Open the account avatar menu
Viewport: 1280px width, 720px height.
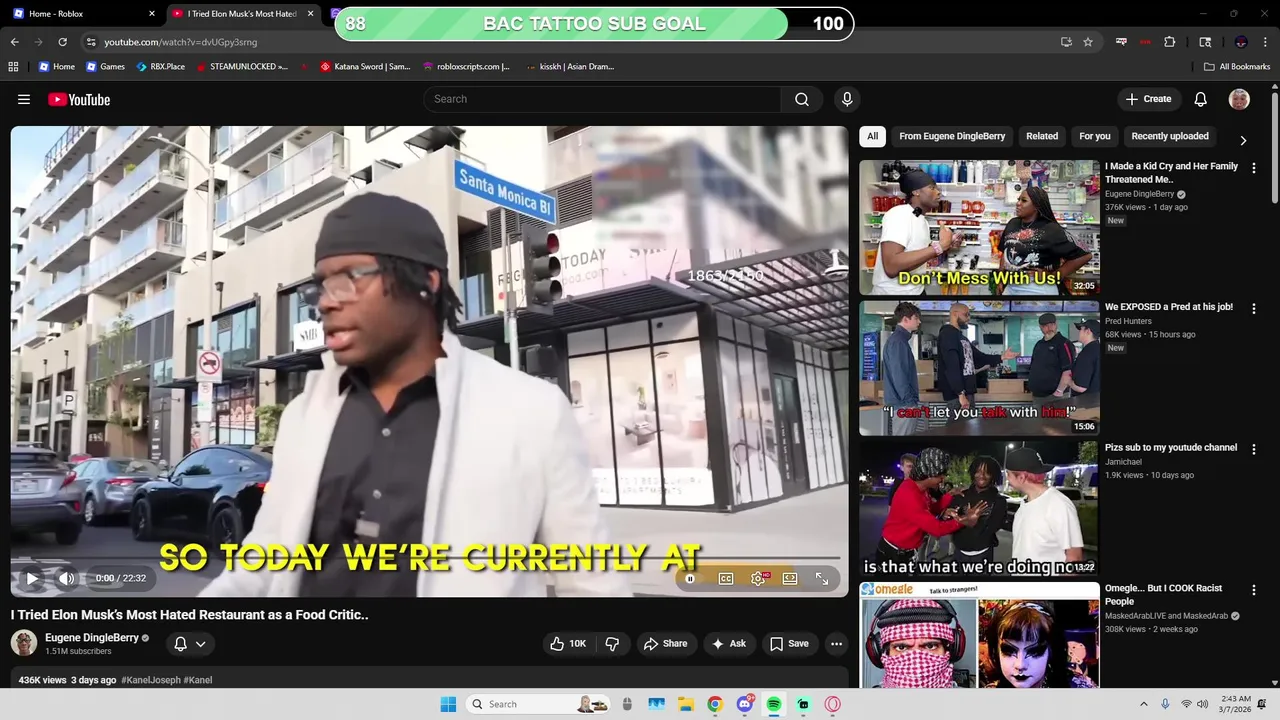(1239, 99)
